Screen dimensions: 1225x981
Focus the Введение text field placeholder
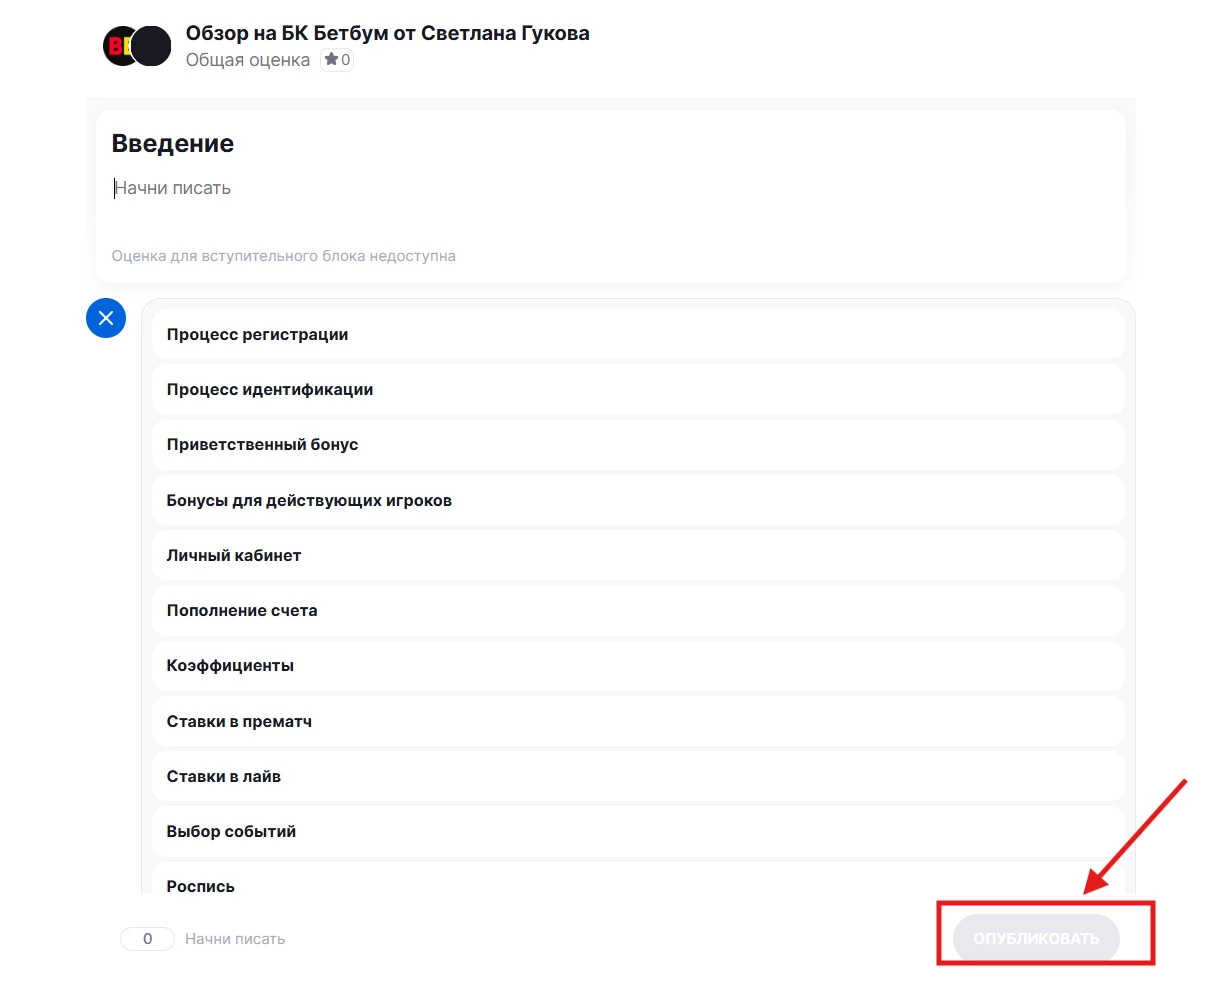172,188
